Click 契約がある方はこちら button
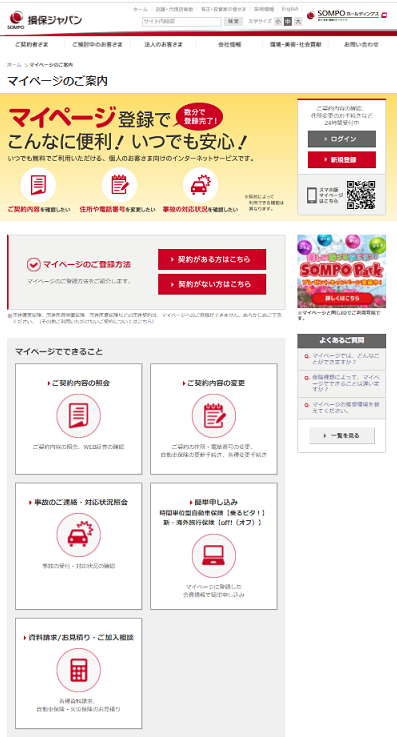Screen dimensions: 397x737 click(212, 259)
